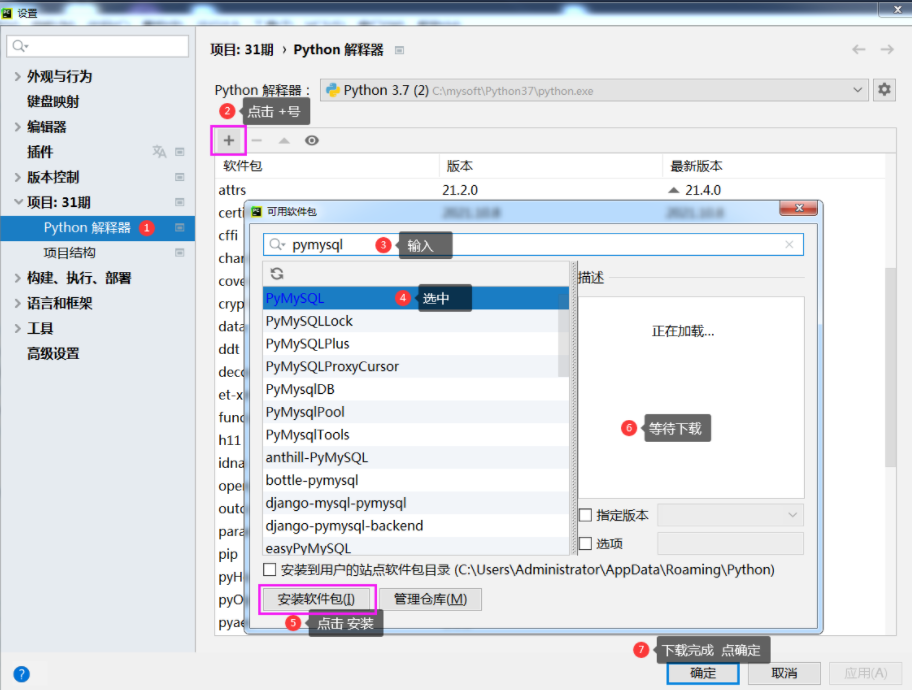Click the available packages list scrollbar
This screenshot has width=912, height=690.
pyautogui.click(x=563, y=335)
